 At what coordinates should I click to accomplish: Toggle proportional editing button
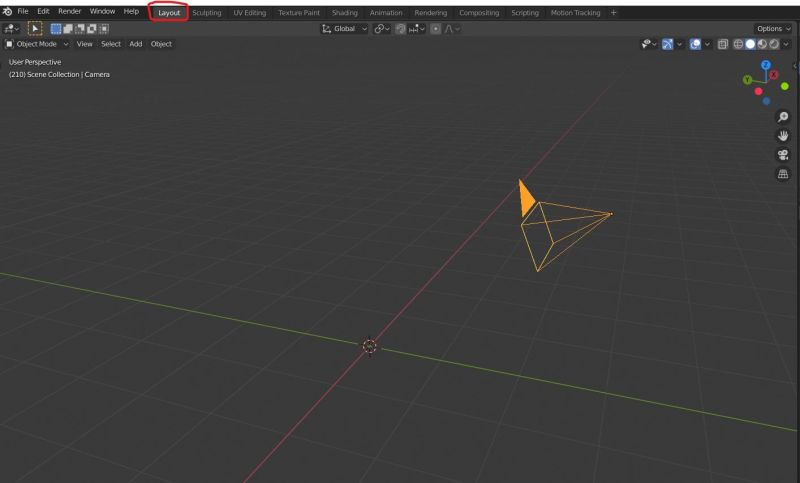435,29
